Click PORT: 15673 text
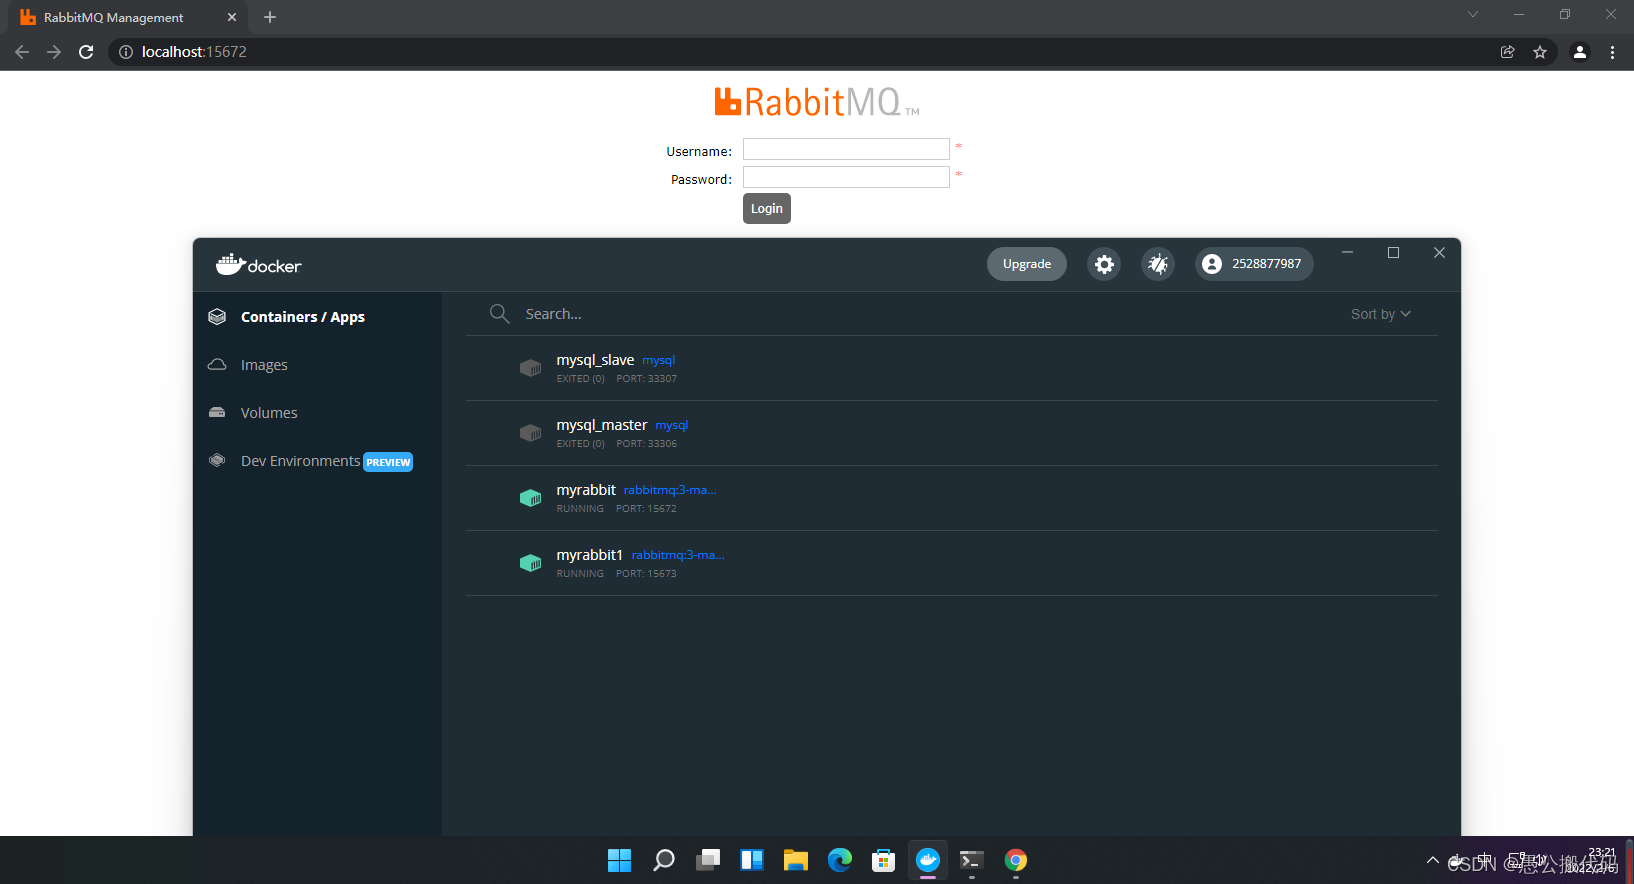 (x=646, y=574)
